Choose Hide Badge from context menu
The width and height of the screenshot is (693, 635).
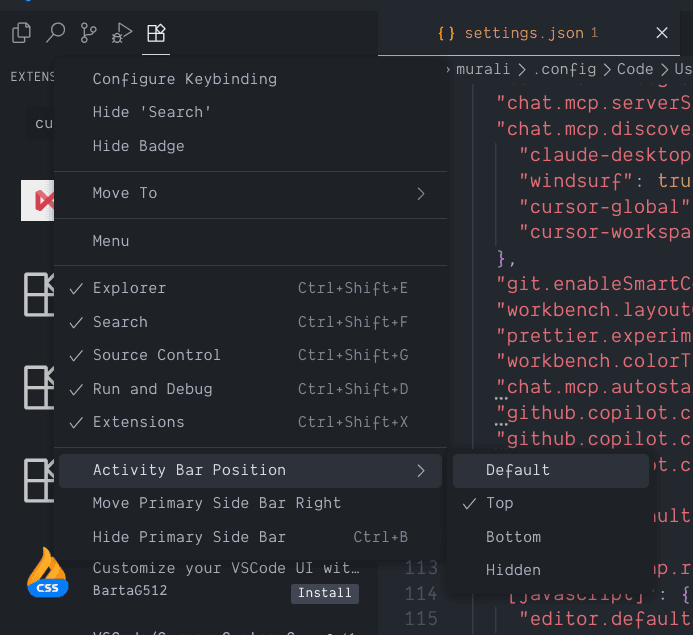click(x=138, y=146)
